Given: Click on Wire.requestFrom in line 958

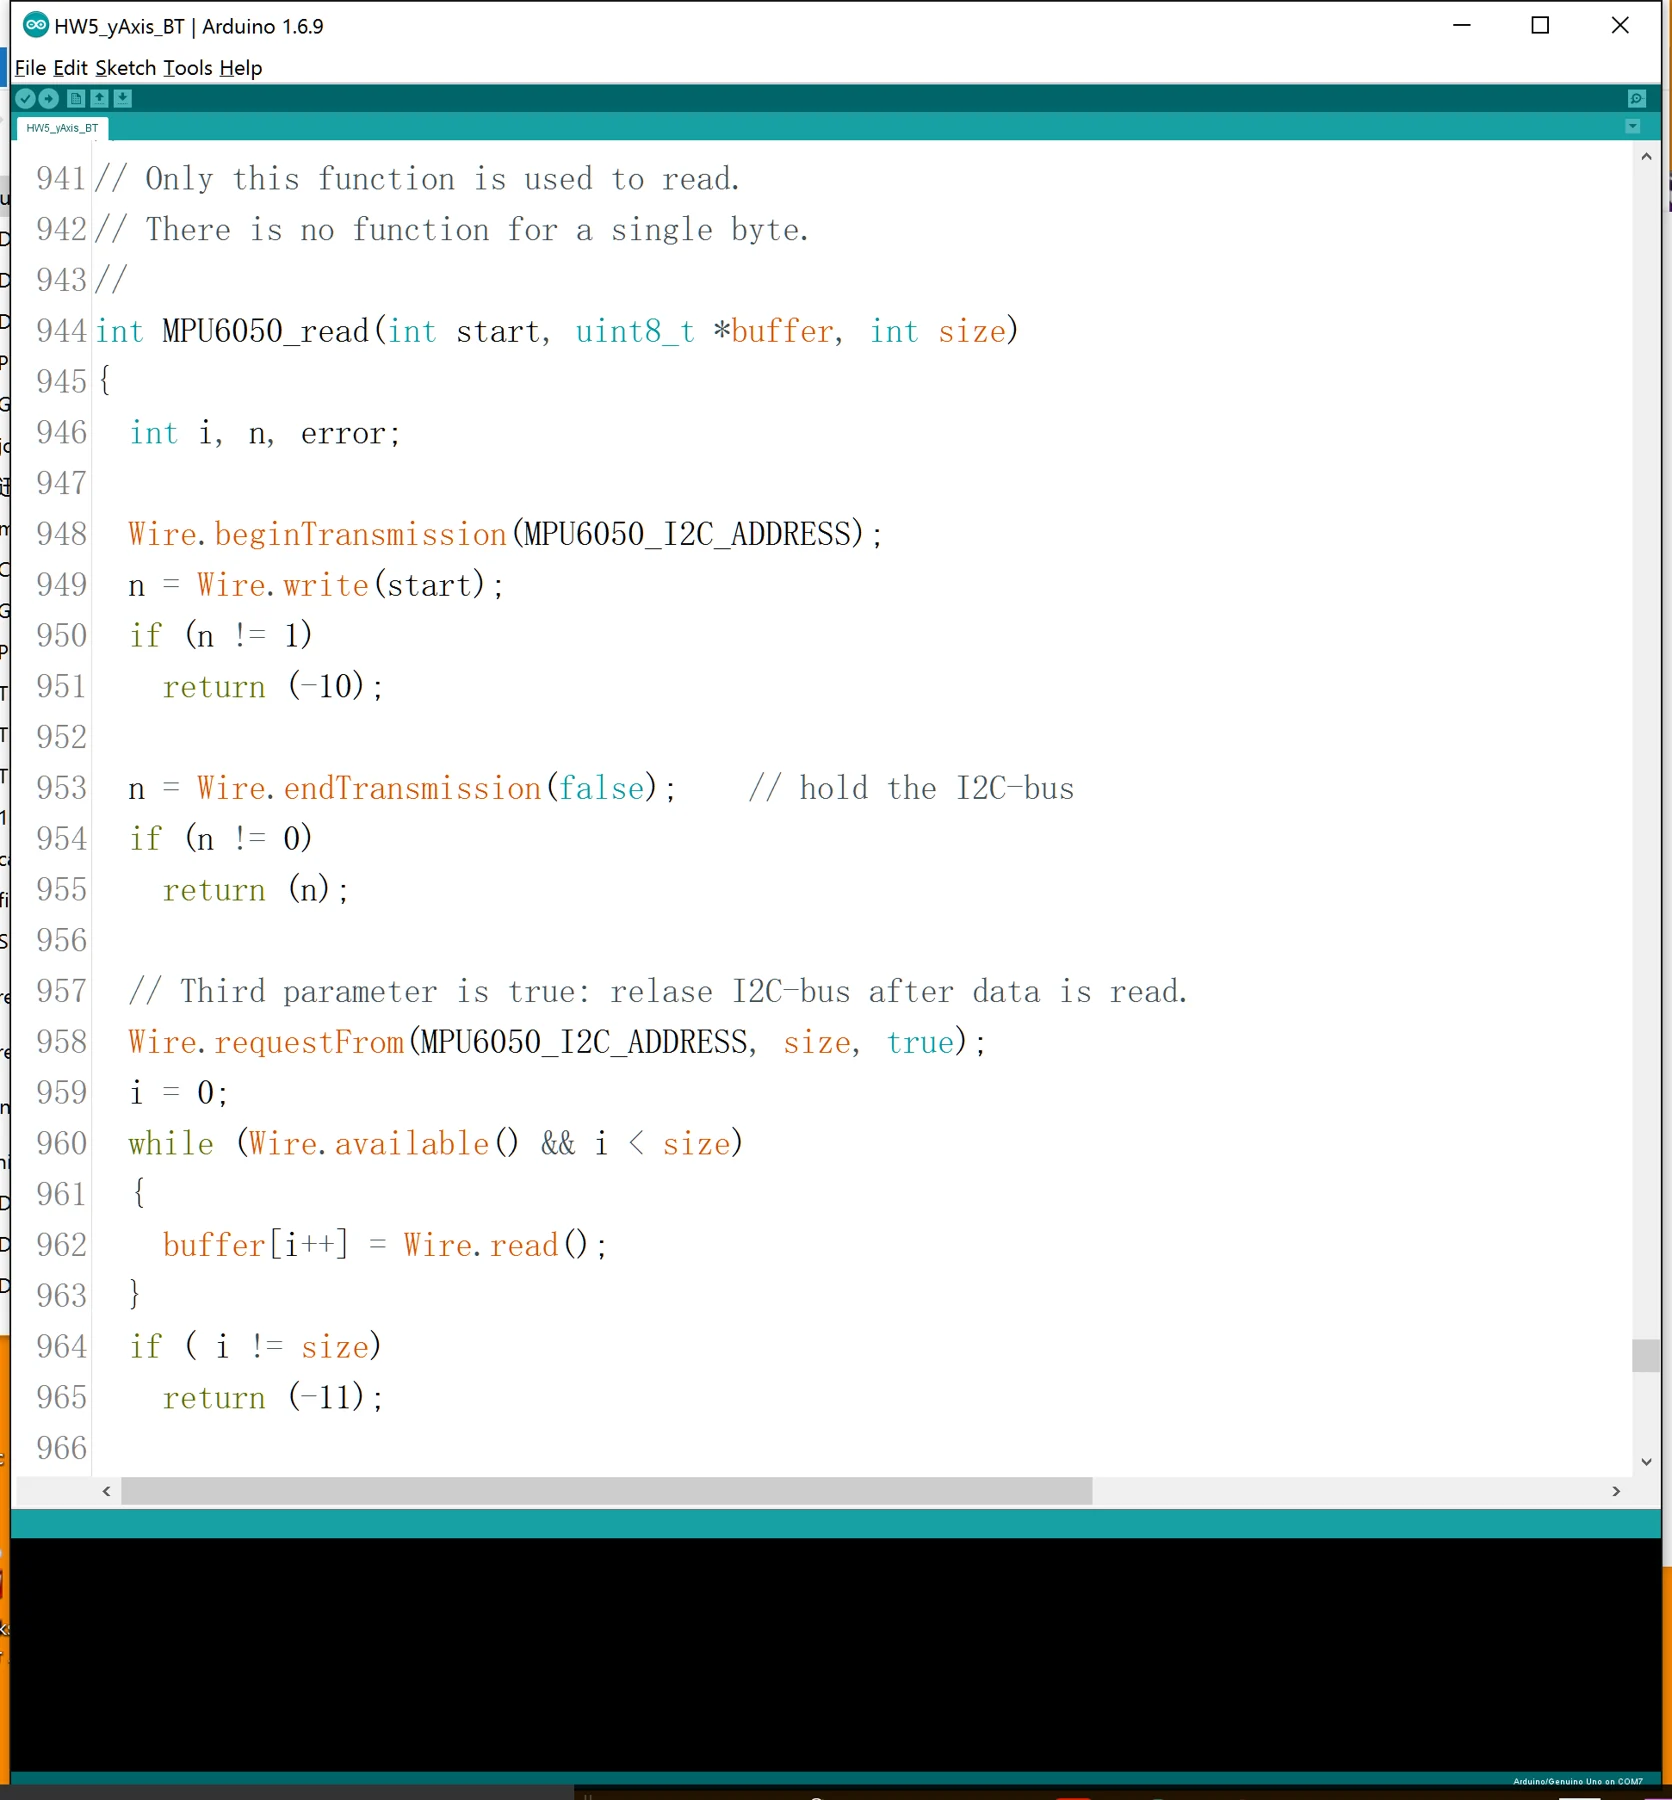Looking at the screenshot, I should [x=266, y=1042].
